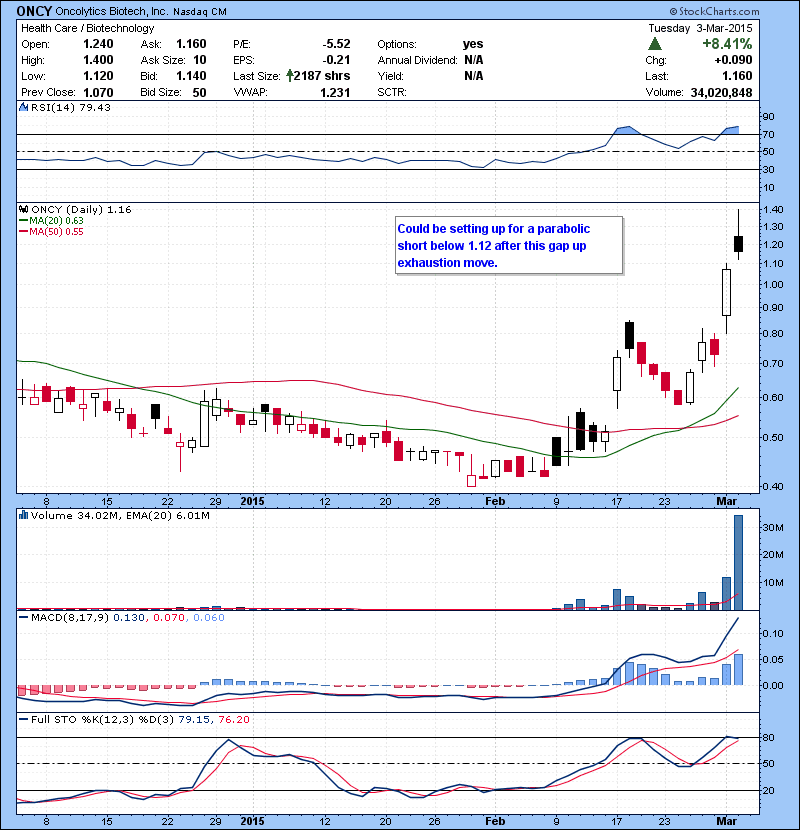This screenshot has height=830, width=800.
Task: Click the Annual Dividend value N/A
Action: [474, 60]
